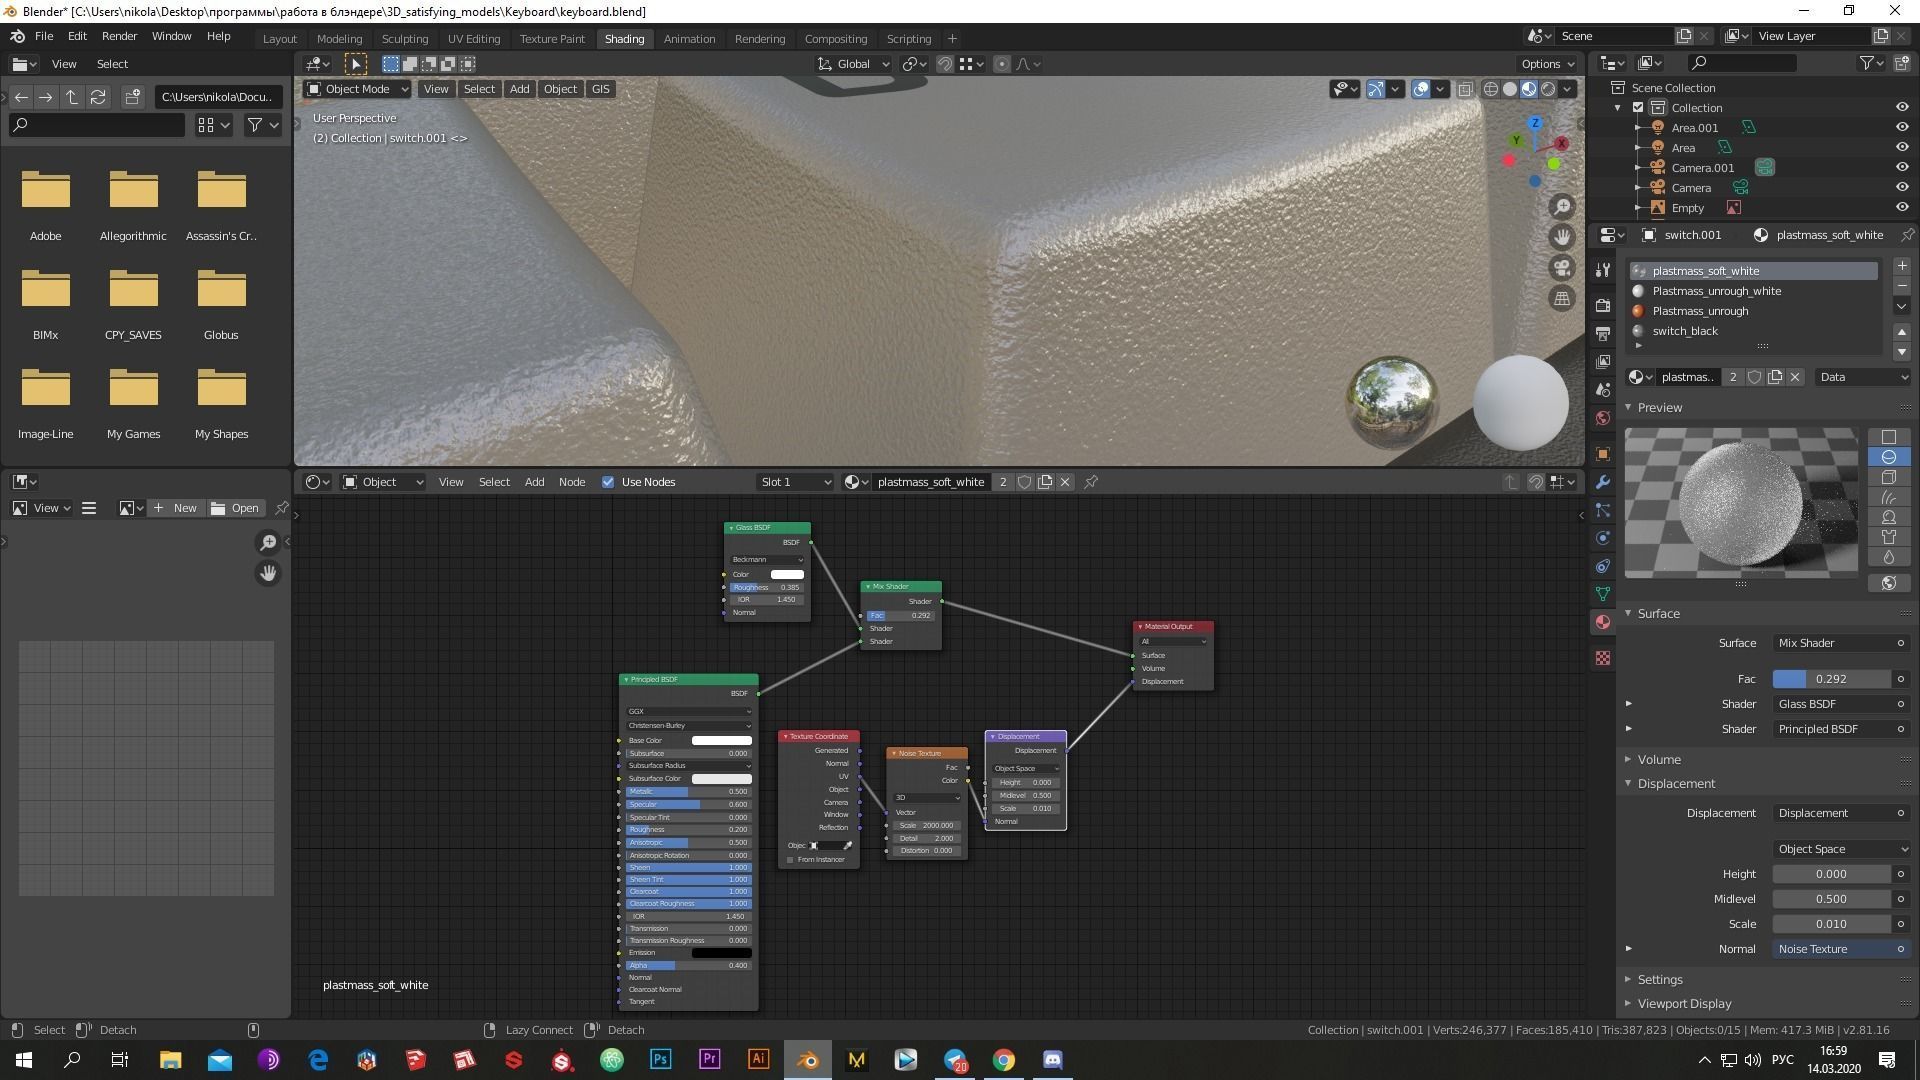Open Blender from Windows taskbar
1920x1080 pixels.
808,1060
